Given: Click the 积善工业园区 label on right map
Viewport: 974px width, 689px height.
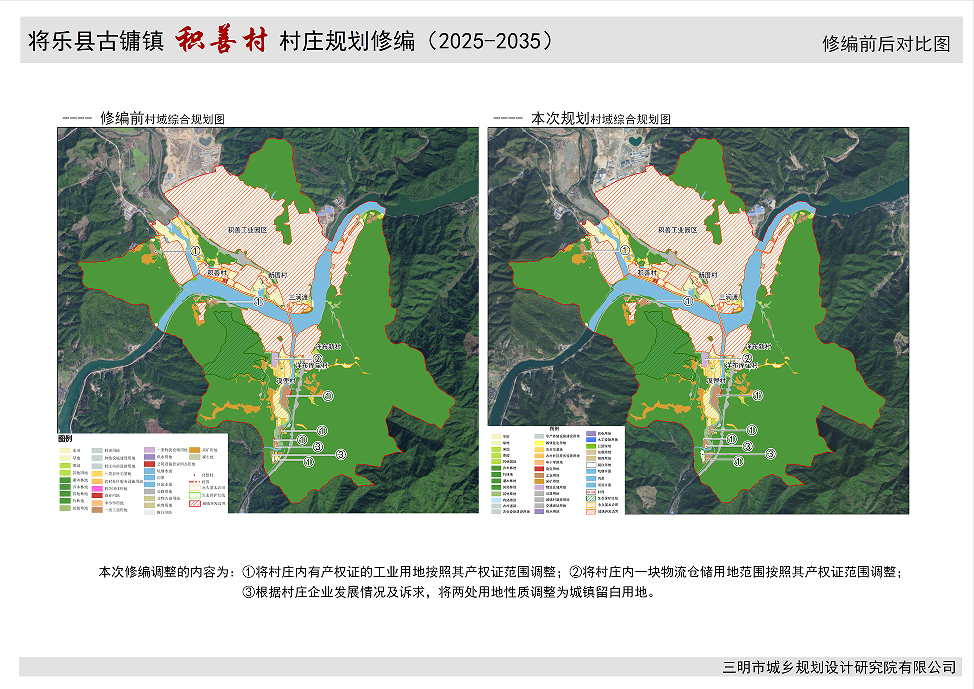Looking at the screenshot, I should pos(680,229).
